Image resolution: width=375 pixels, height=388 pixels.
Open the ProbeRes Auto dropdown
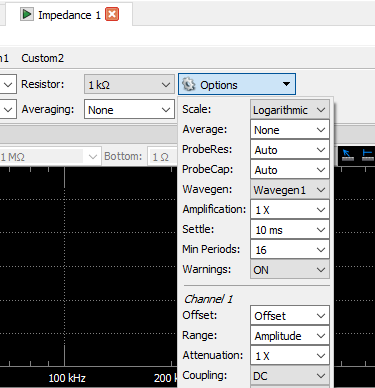coord(290,150)
